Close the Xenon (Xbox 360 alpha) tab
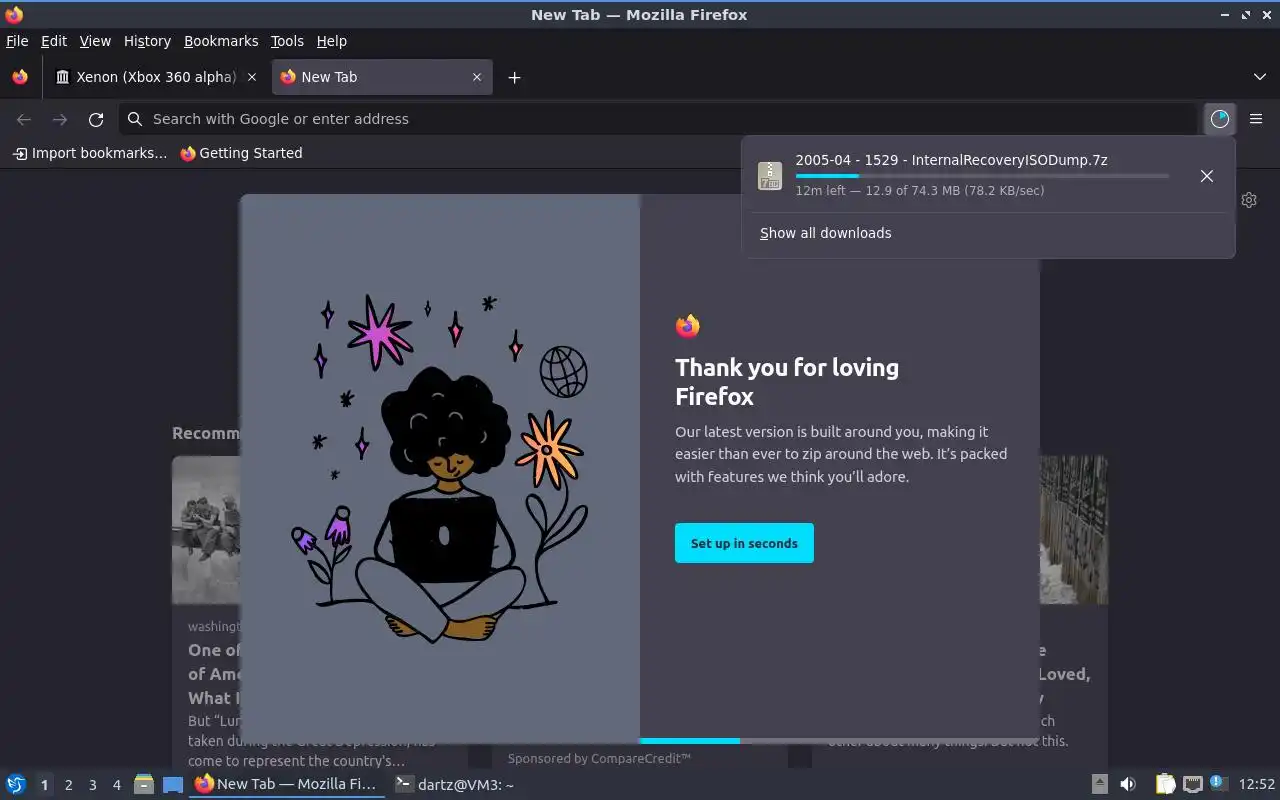The height and width of the screenshot is (800, 1280). click(252, 77)
